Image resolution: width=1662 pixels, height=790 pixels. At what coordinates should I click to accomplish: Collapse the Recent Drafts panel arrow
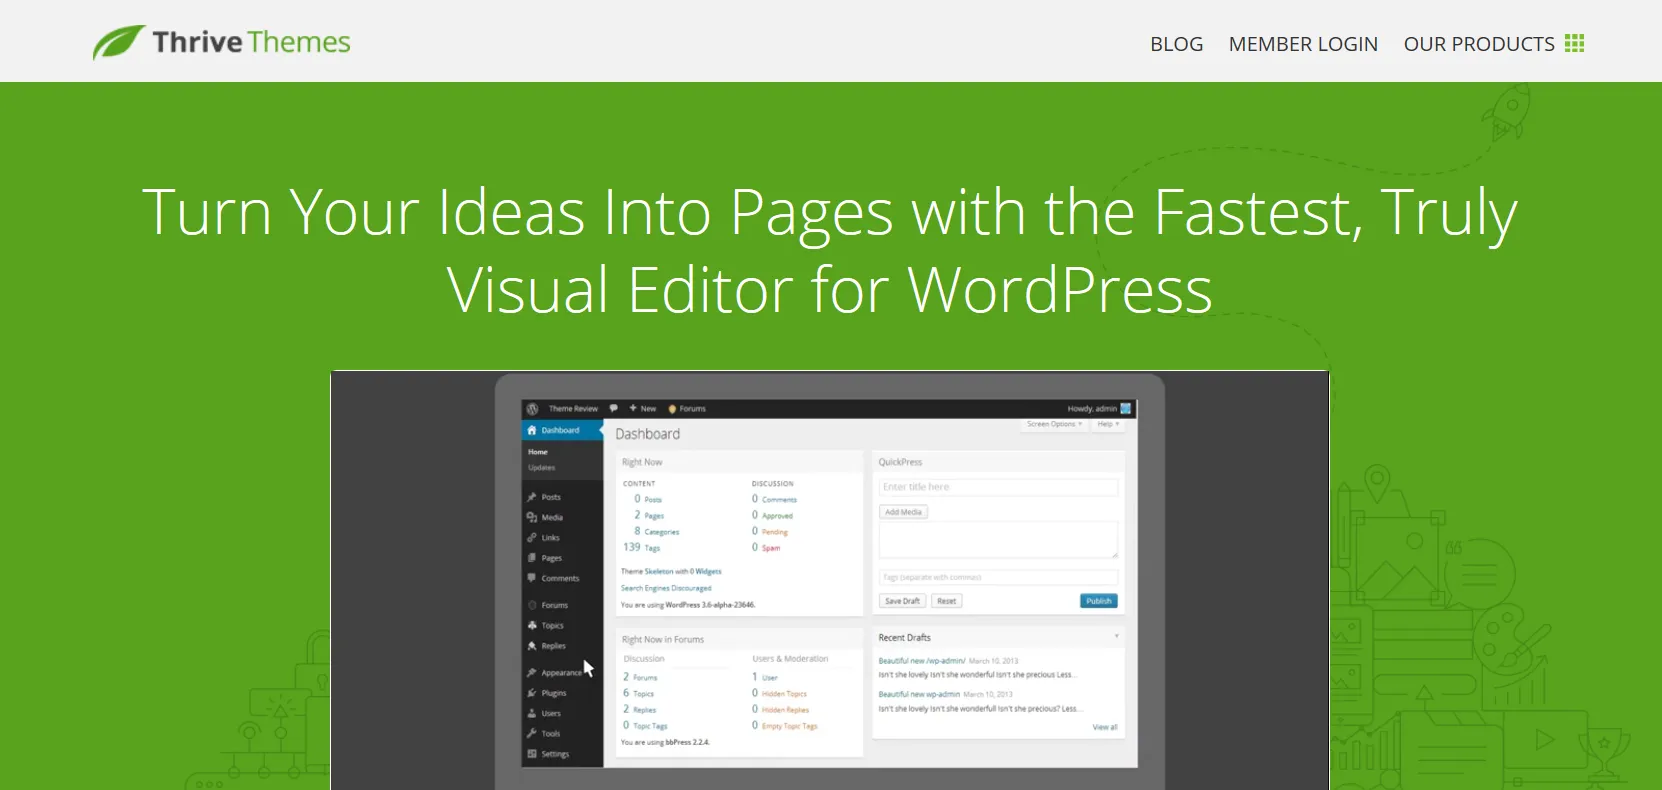1116,636
